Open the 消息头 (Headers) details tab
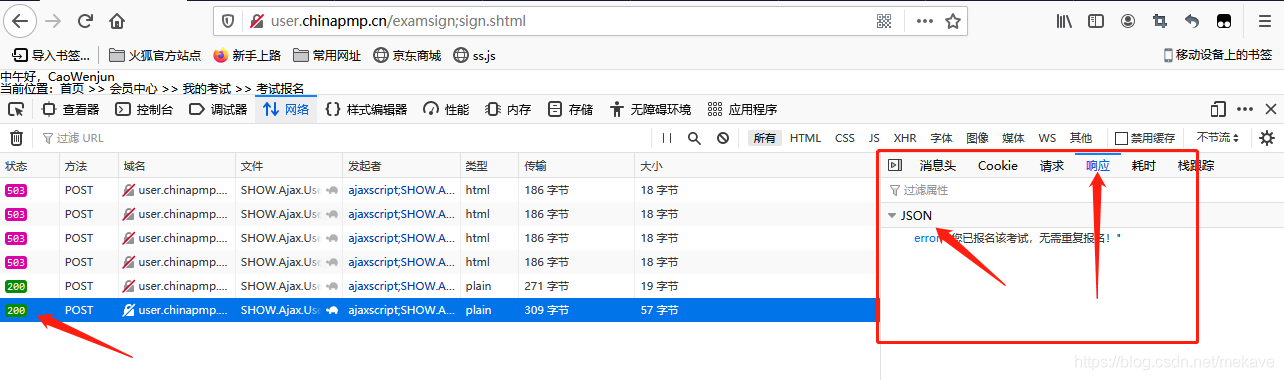The width and height of the screenshot is (1284, 380). pos(938,166)
